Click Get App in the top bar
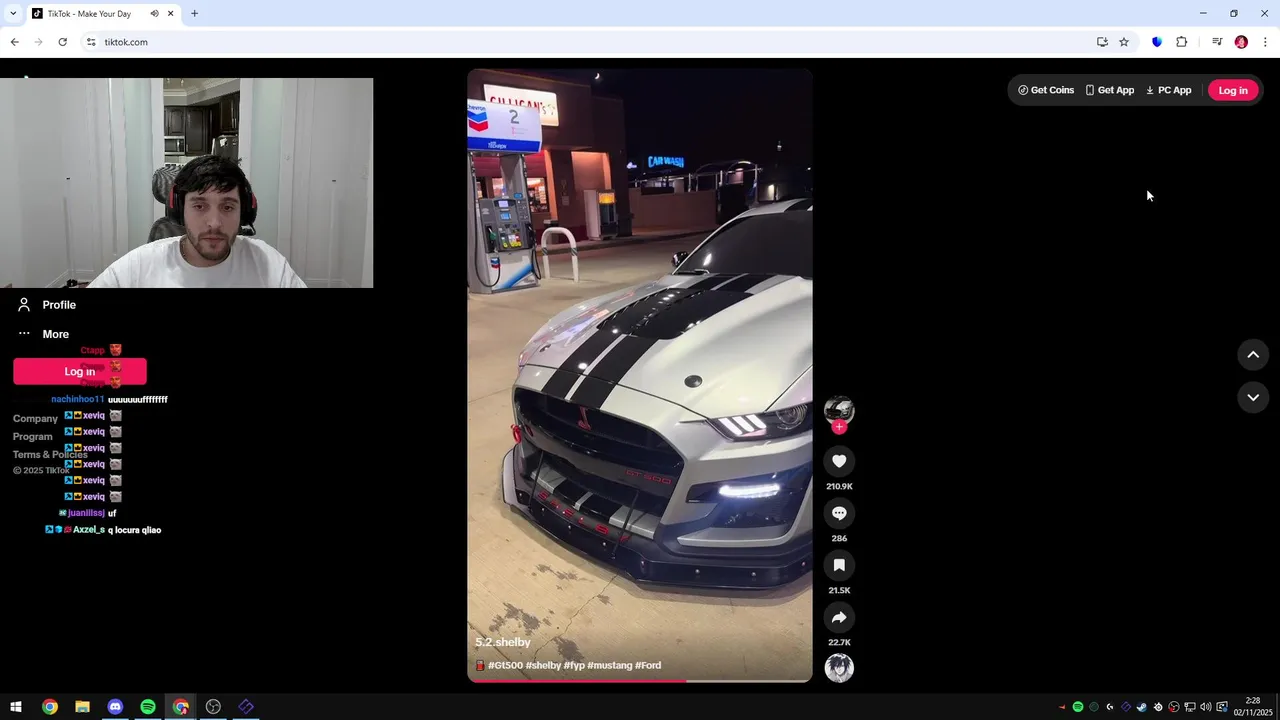The image size is (1280, 720). click(1110, 90)
